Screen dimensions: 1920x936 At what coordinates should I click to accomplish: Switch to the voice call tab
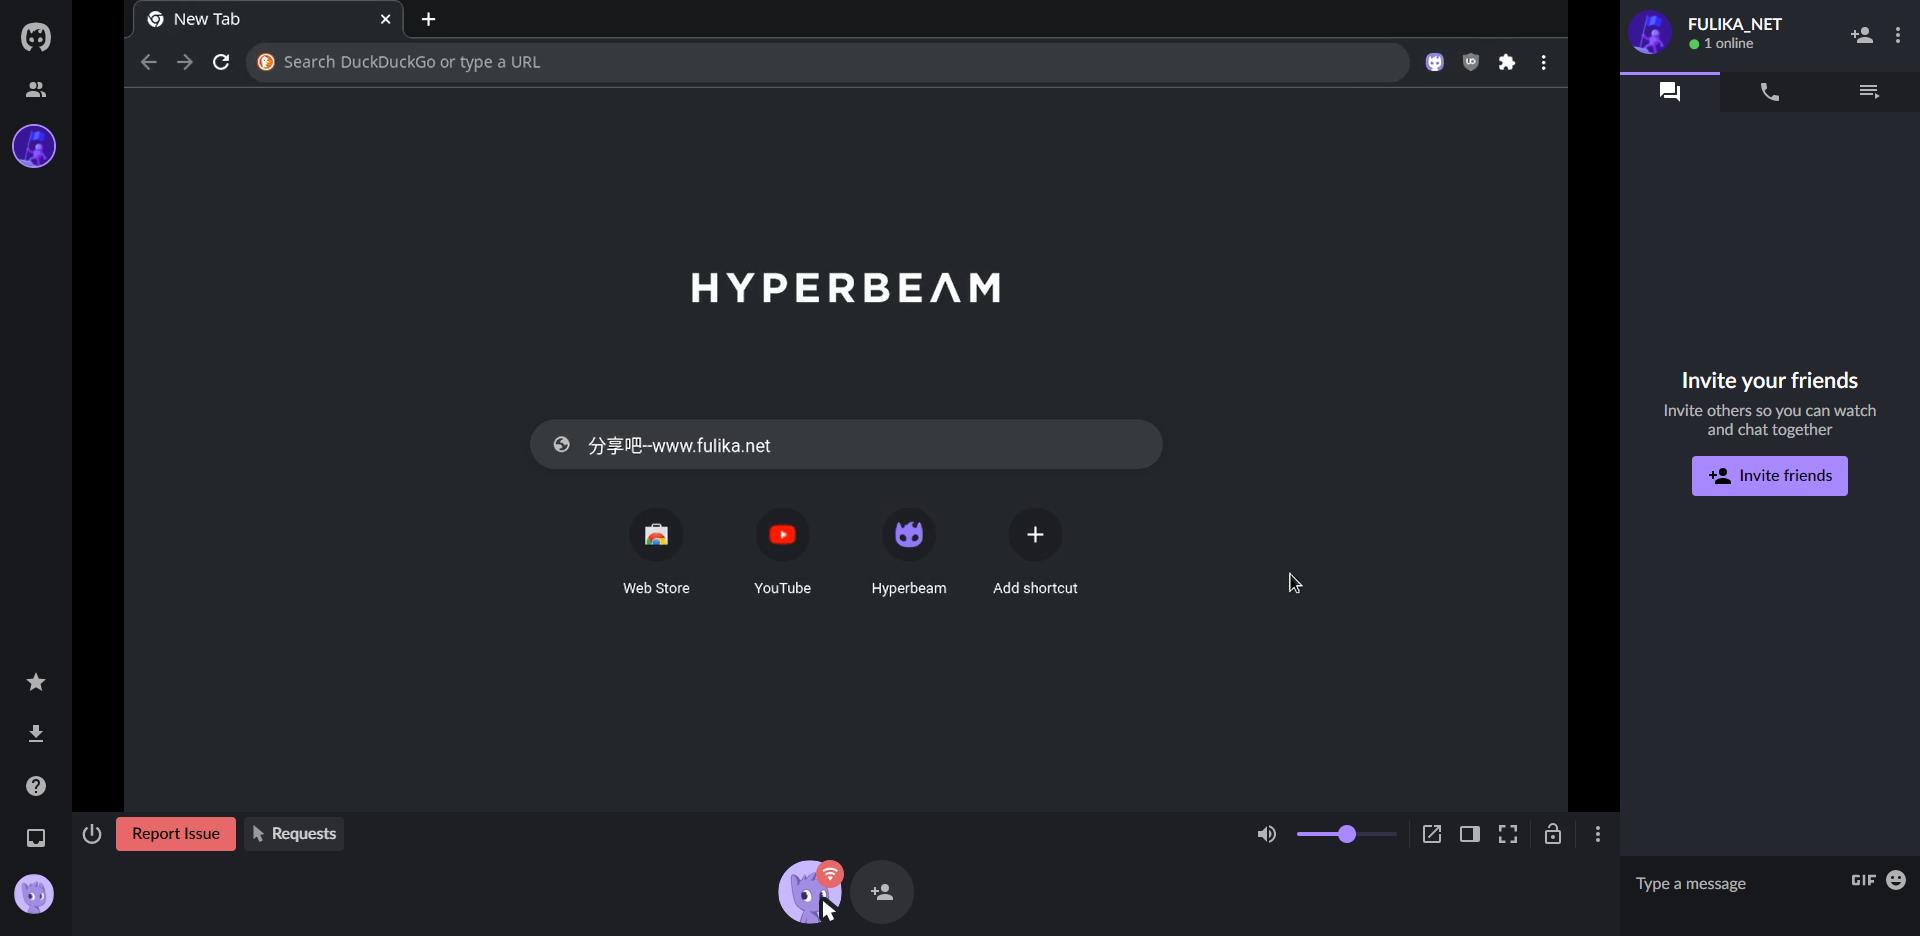click(x=1770, y=92)
